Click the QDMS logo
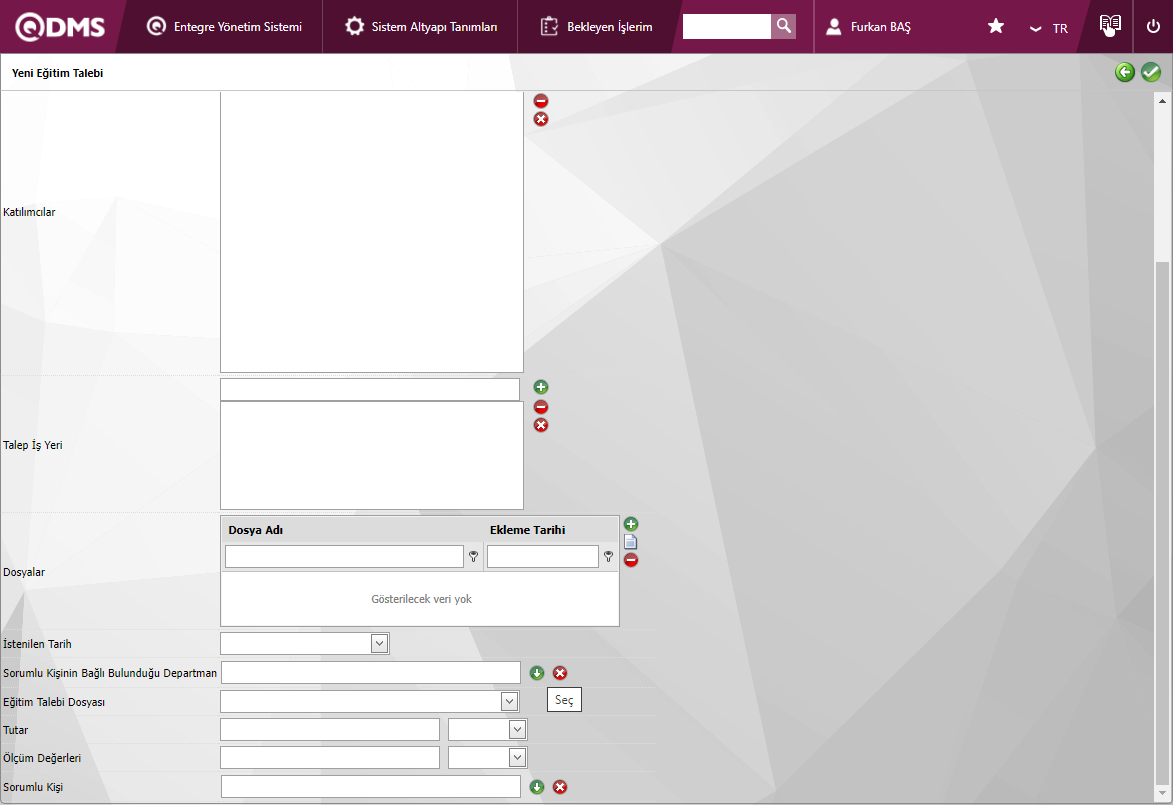Viewport: 1173px width, 805px height. coord(60,27)
